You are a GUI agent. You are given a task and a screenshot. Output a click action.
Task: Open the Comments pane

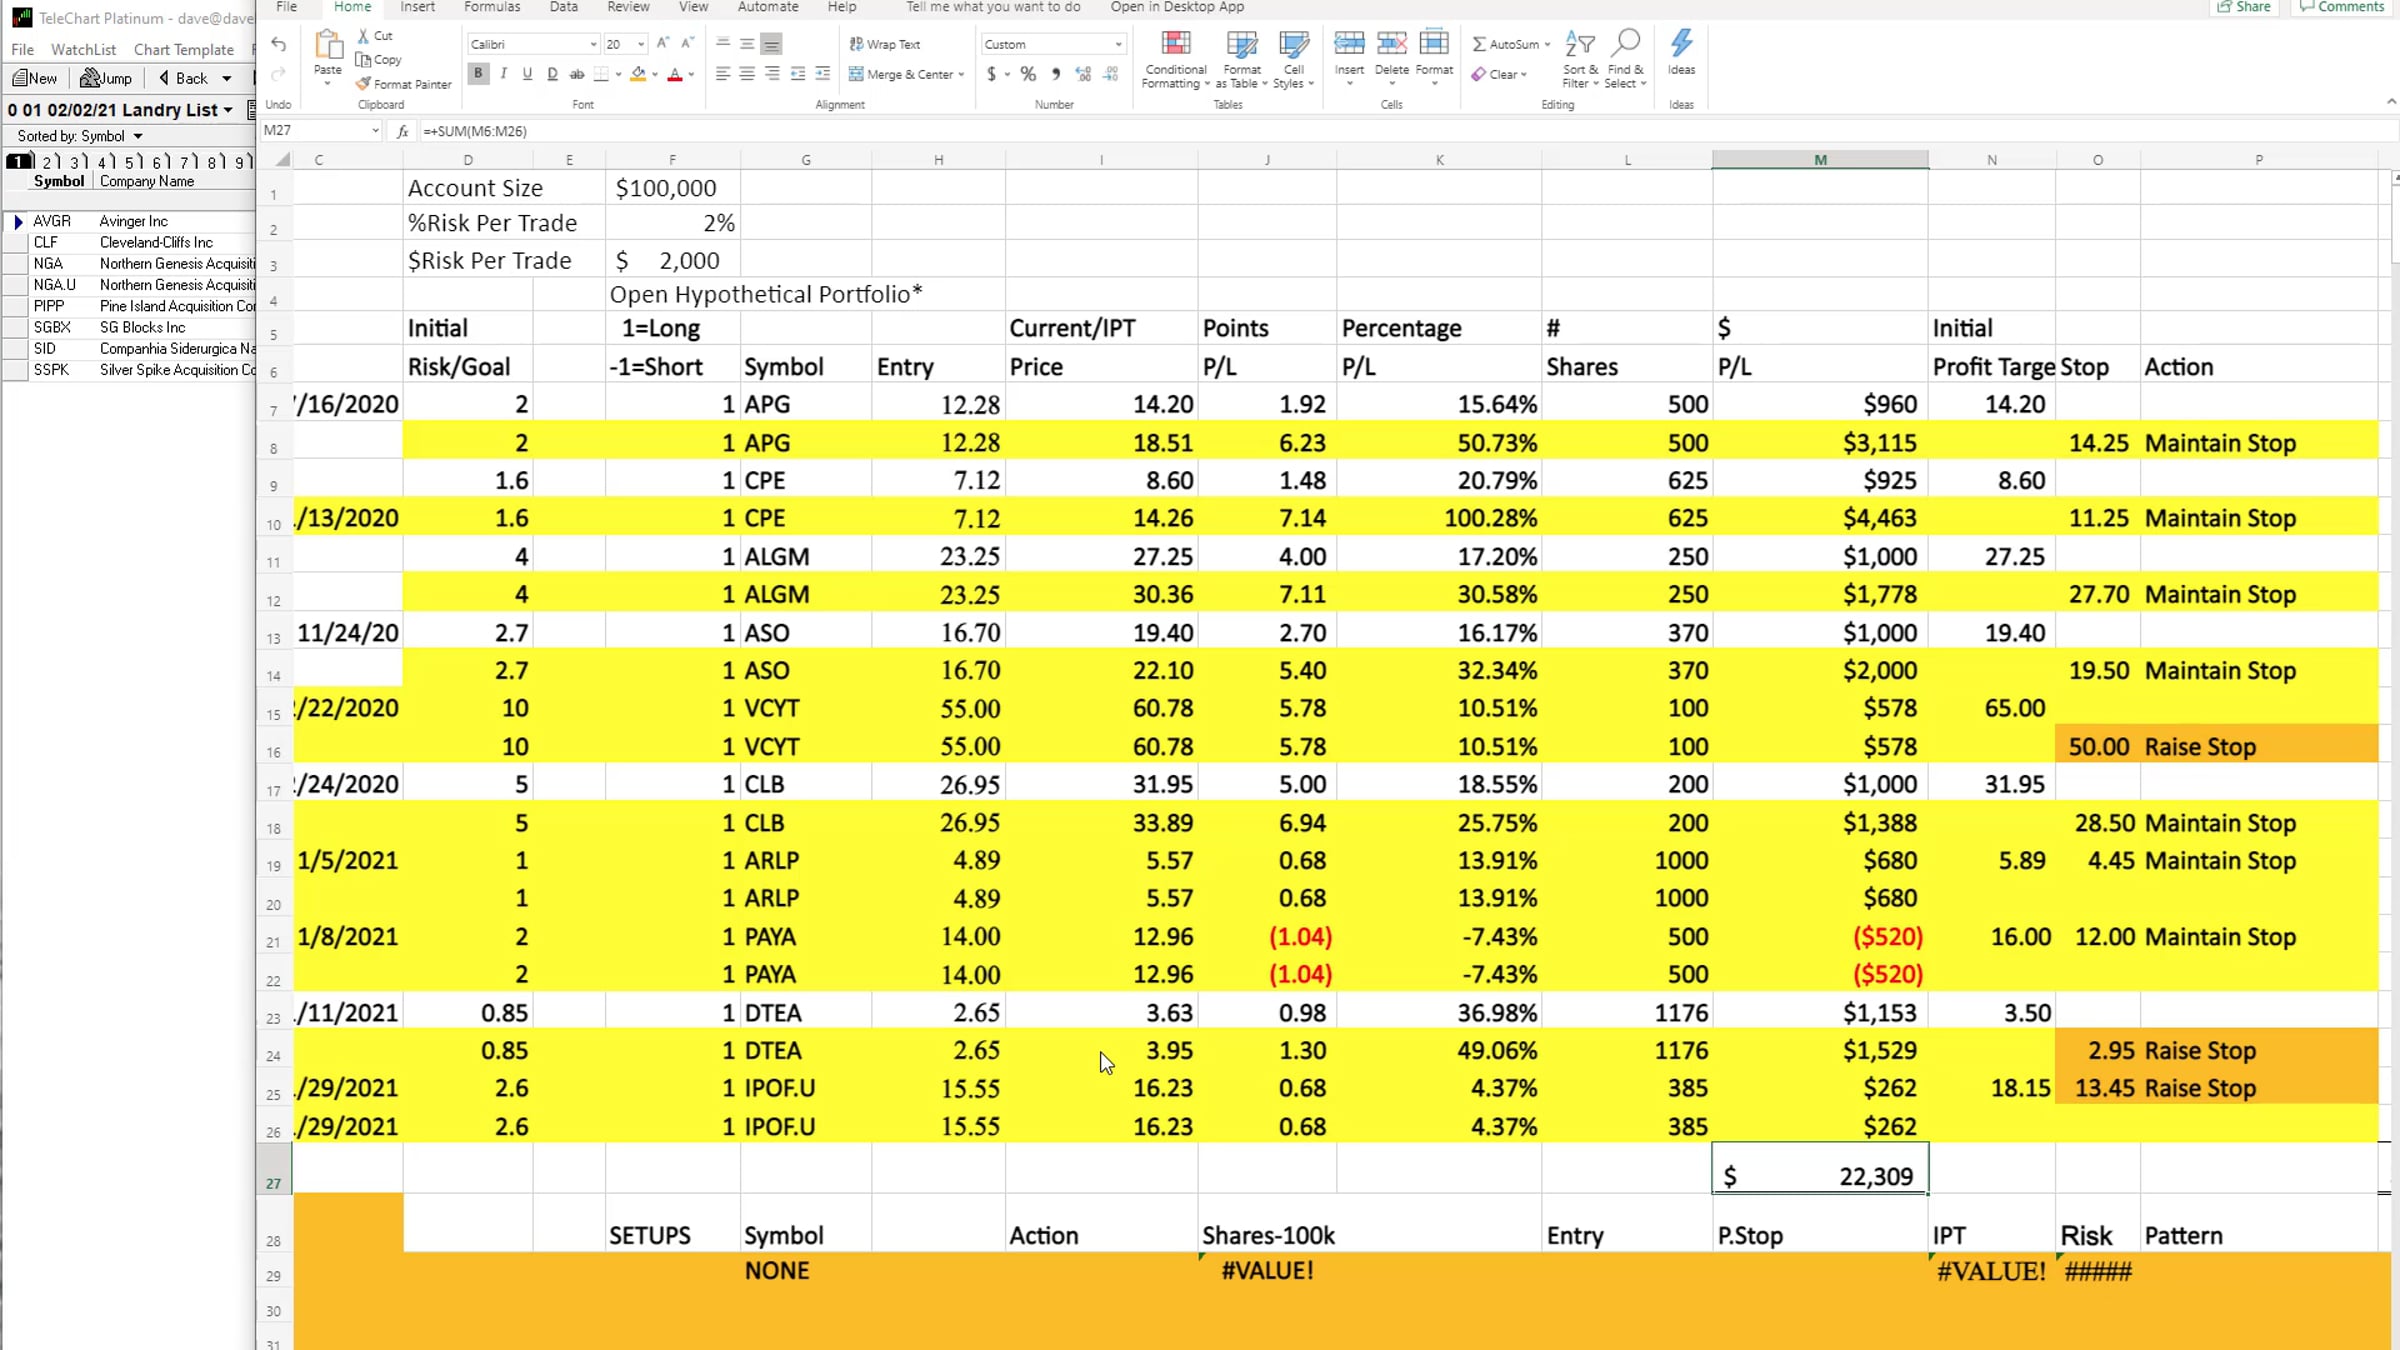click(2341, 7)
